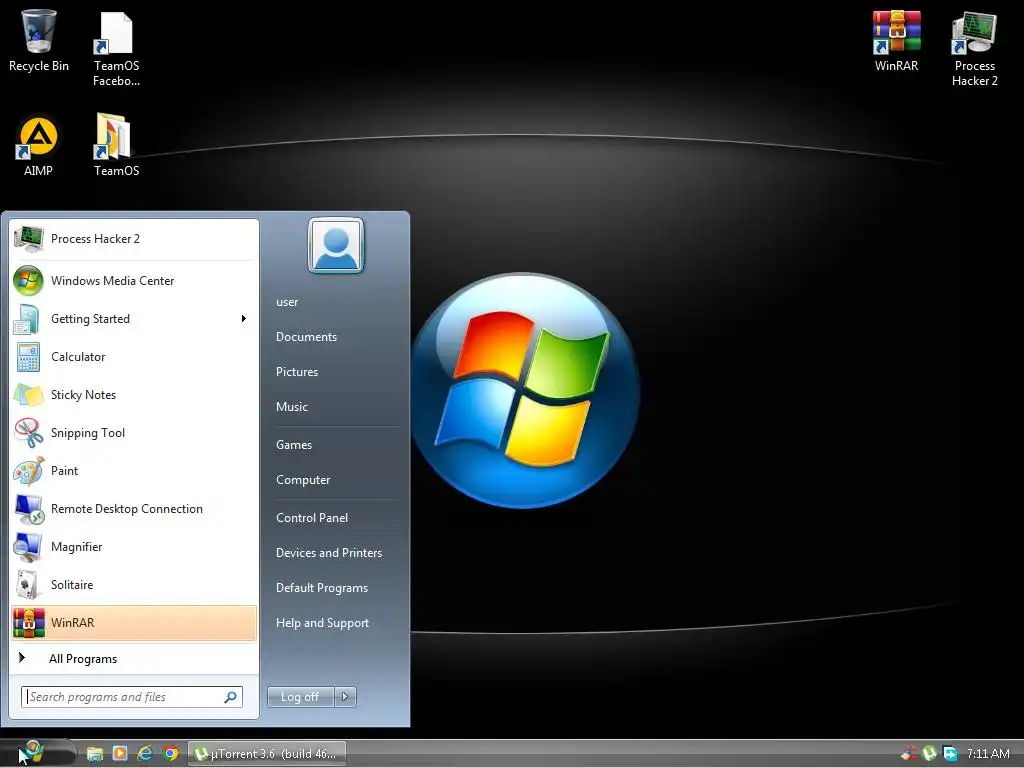This screenshot has width=1024, height=768.
Task: Launch Remote Desktop Connection
Action: pyautogui.click(x=134, y=509)
